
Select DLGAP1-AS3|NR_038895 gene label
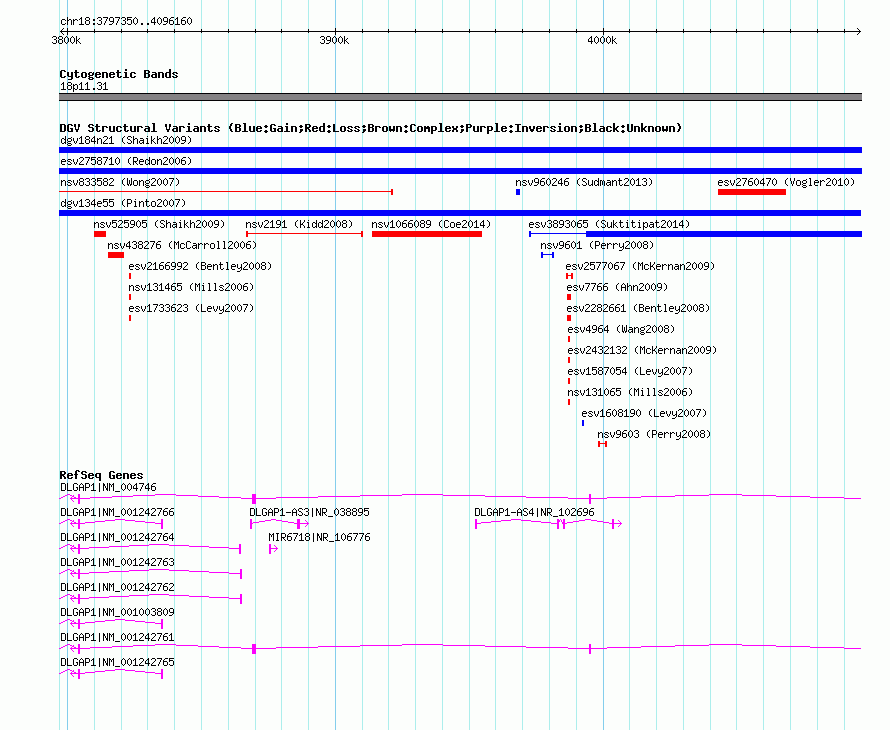click(309, 512)
